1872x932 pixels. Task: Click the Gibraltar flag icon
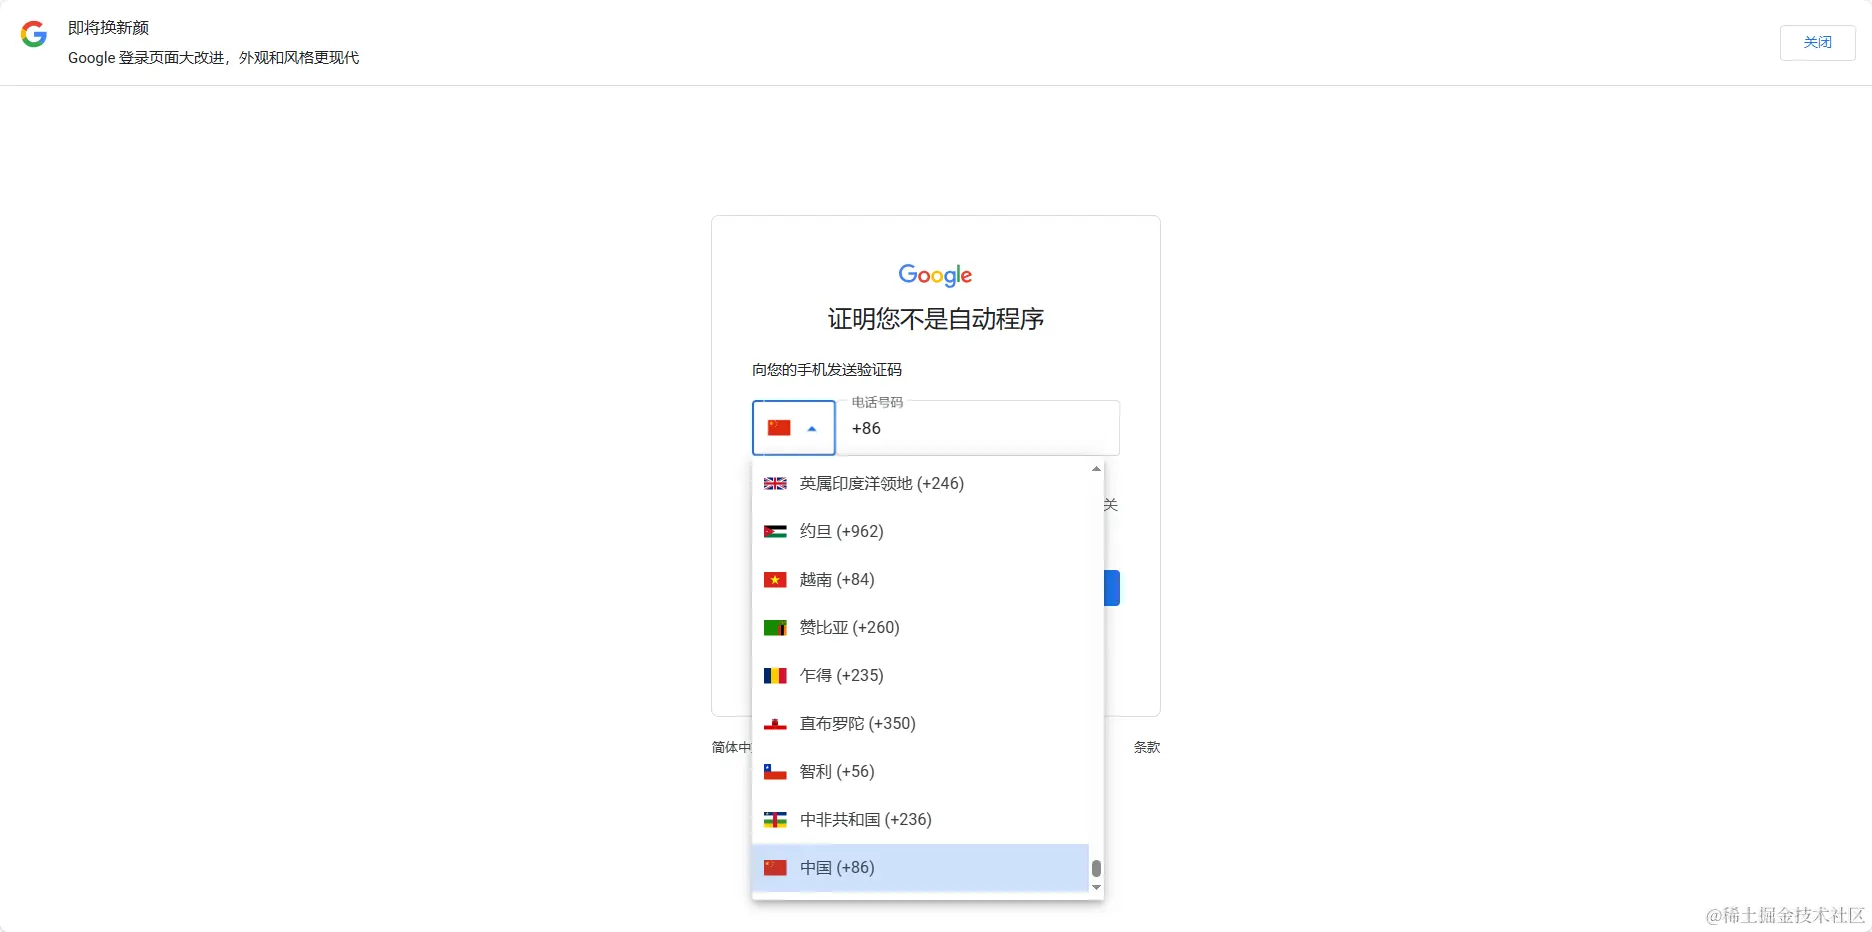tap(775, 724)
